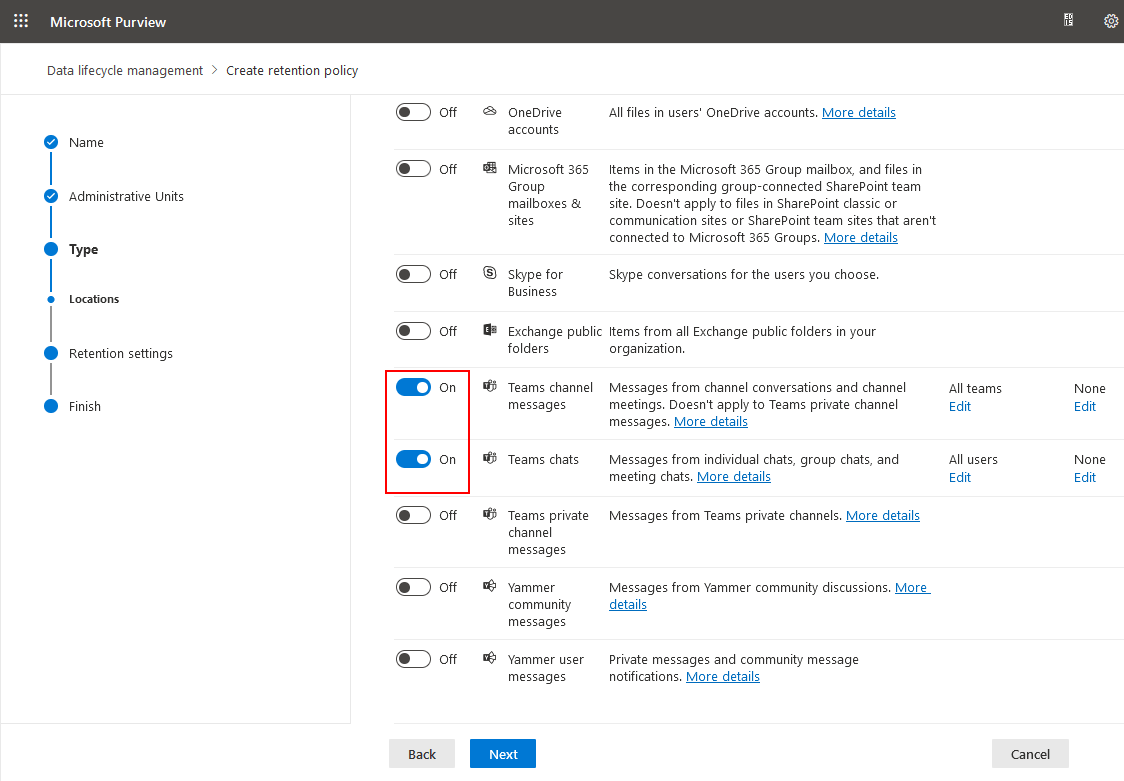Jump to the Retention settings step
Screen dimensions: 1124x781
pos(120,353)
